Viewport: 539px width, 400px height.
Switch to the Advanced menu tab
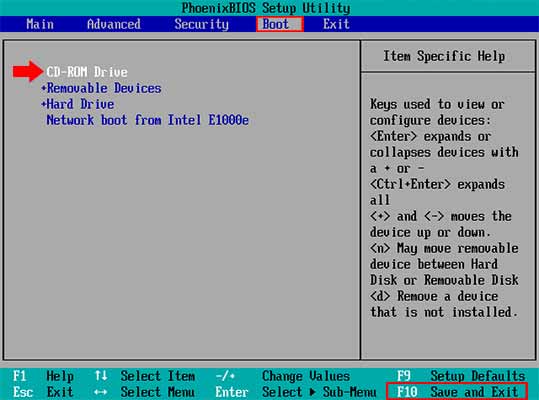(x=114, y=24)
